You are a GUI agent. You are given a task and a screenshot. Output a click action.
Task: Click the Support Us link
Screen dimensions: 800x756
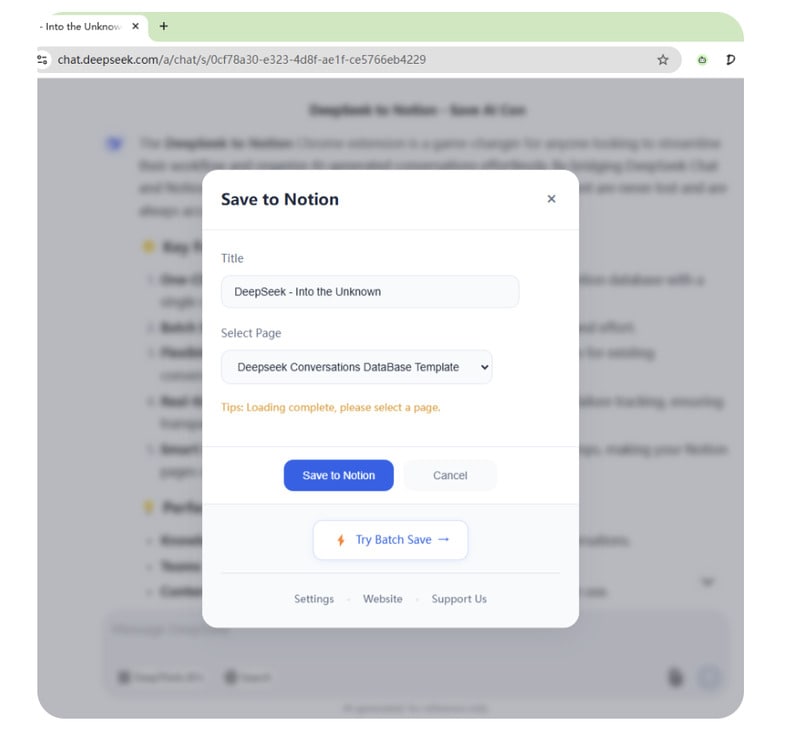[459, 599]
